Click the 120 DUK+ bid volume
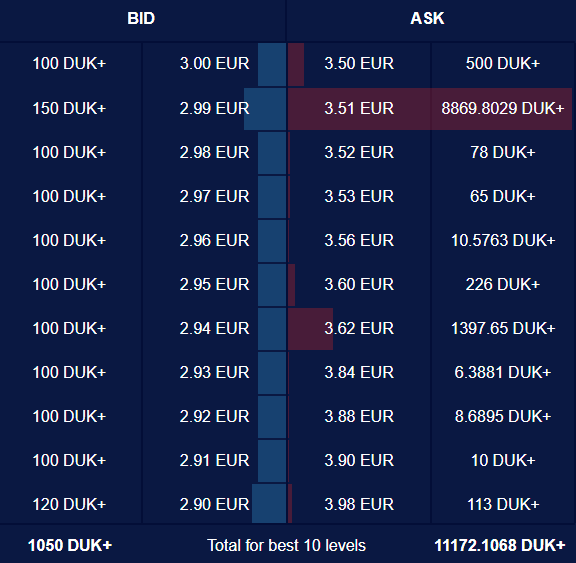Image resolution: width=576 pixels, height=563 pixels. 69,504
